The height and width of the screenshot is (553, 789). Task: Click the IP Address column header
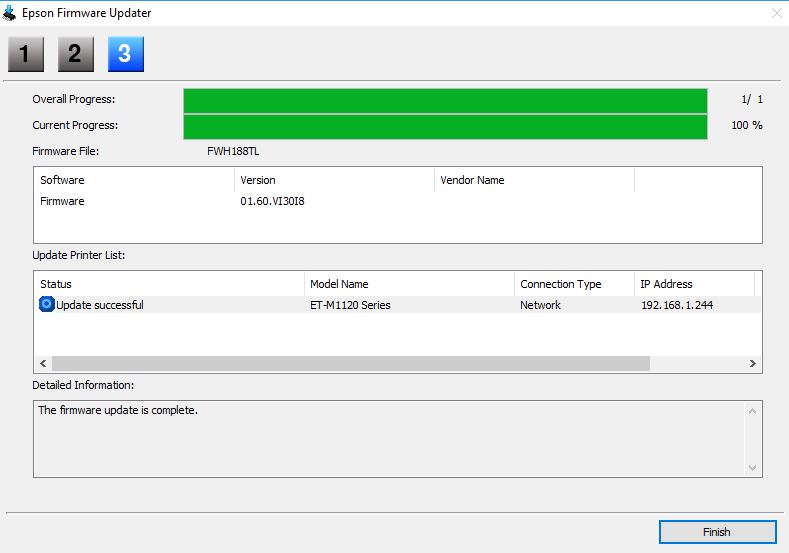(694, 284)
